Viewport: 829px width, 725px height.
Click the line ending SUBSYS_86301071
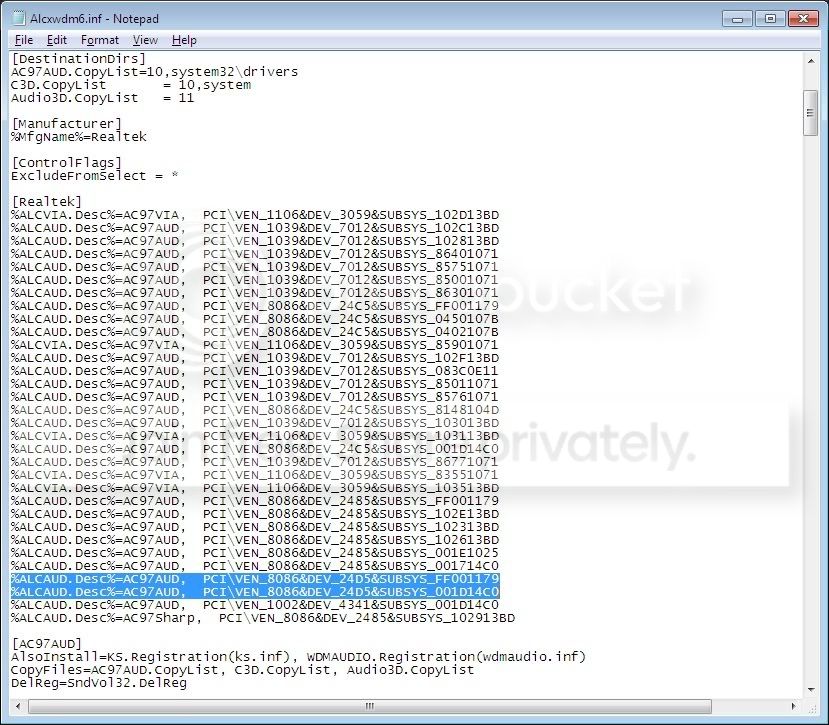tap(255, 293)
